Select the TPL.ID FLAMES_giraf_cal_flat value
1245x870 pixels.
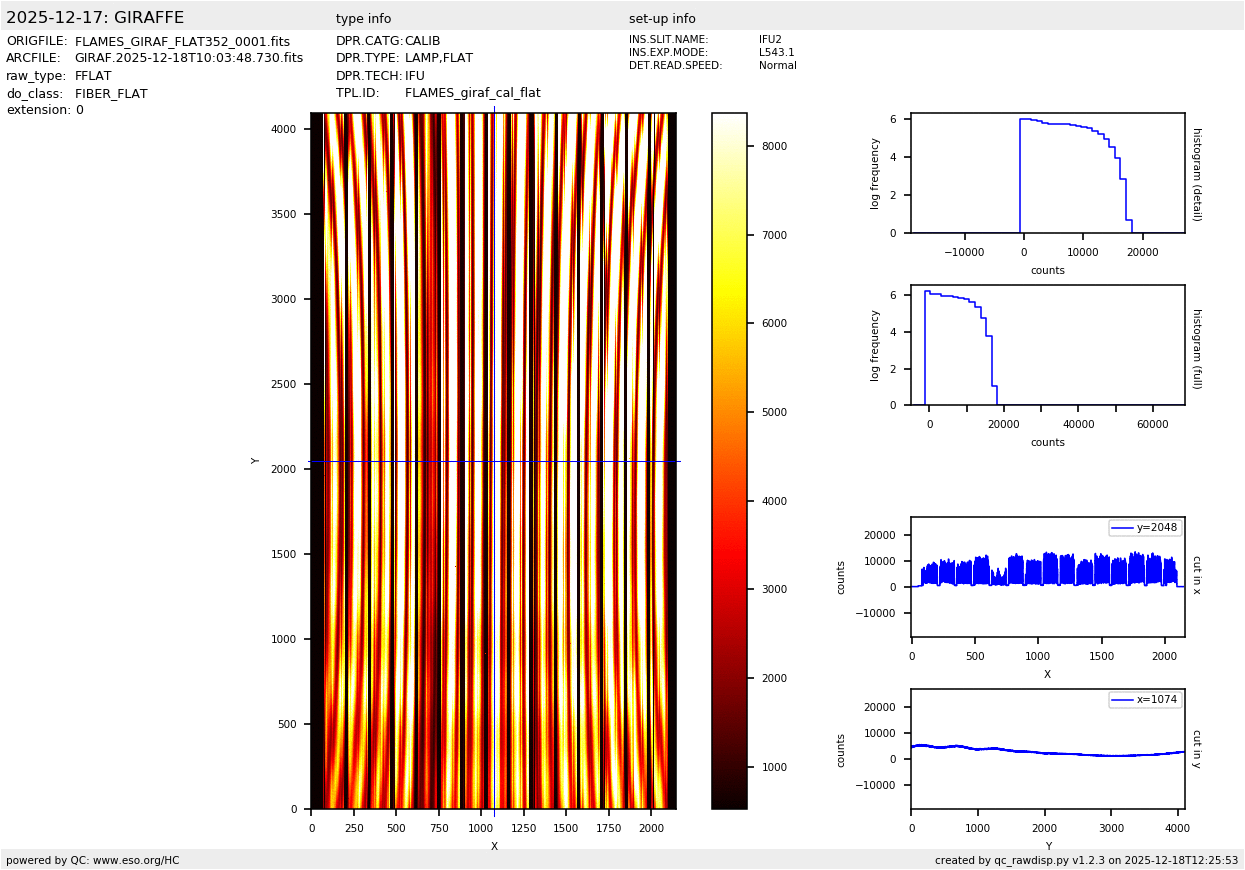point(472,93)
